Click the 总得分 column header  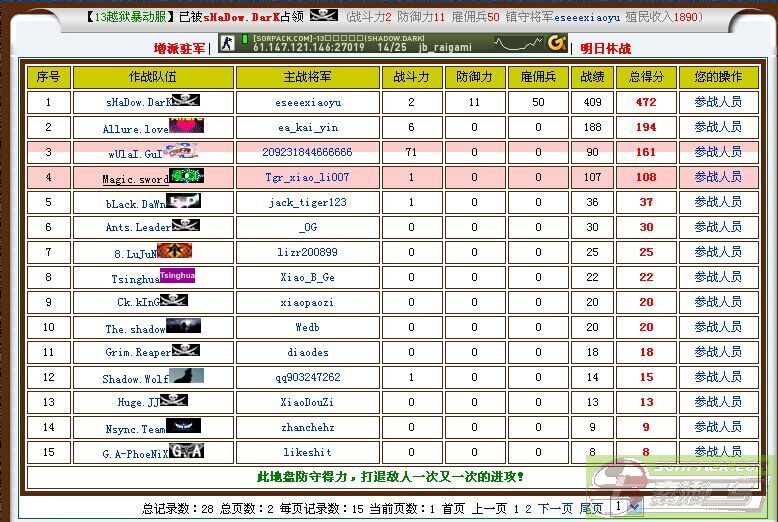click(x=646, y=77)
